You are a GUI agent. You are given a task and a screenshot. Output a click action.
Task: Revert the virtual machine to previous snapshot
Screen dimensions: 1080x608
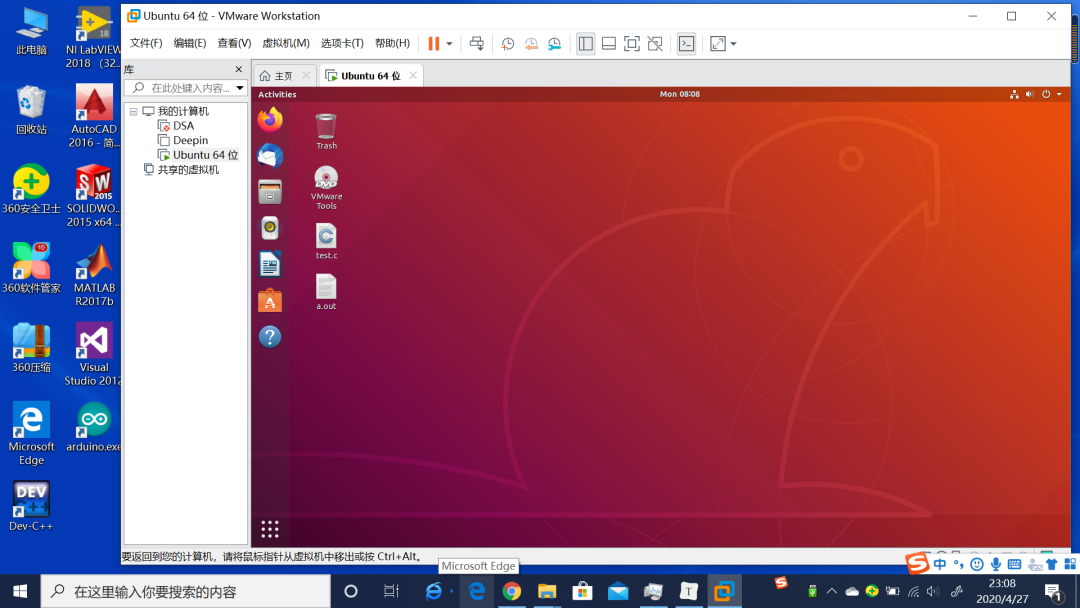(x=531, y=43)
